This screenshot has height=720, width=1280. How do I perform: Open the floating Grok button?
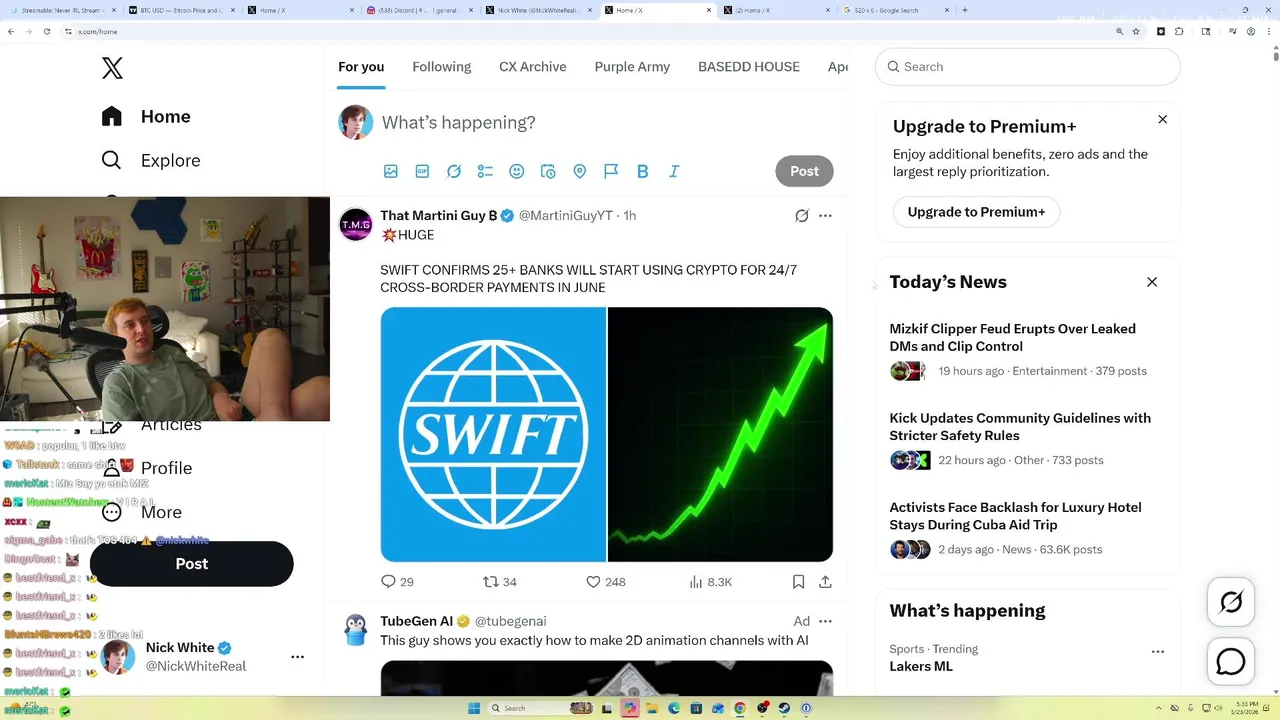(1231, 602)
